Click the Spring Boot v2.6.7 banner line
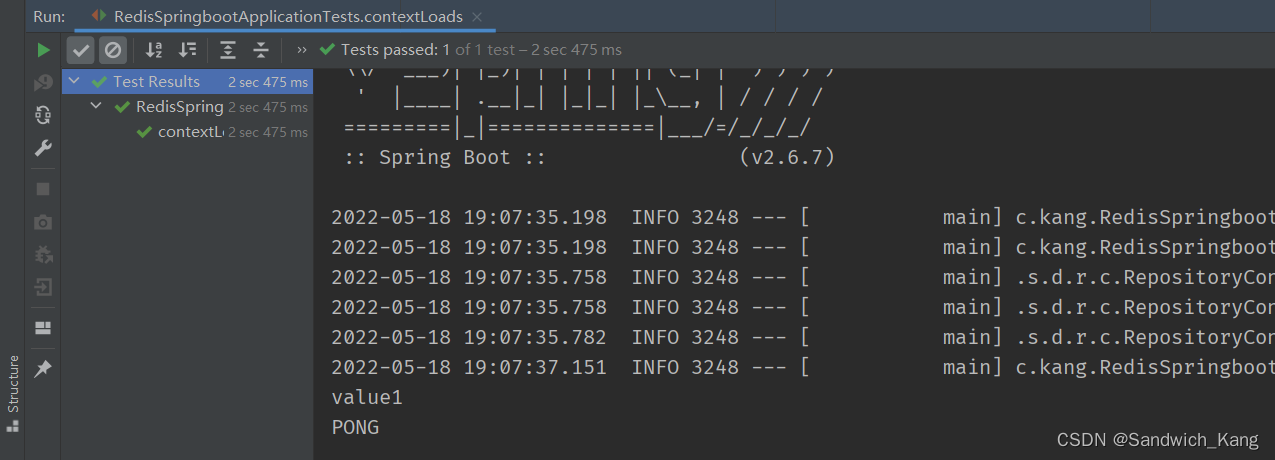The height and width of the screenshot is (460, 1275). (x=587, y=157)
